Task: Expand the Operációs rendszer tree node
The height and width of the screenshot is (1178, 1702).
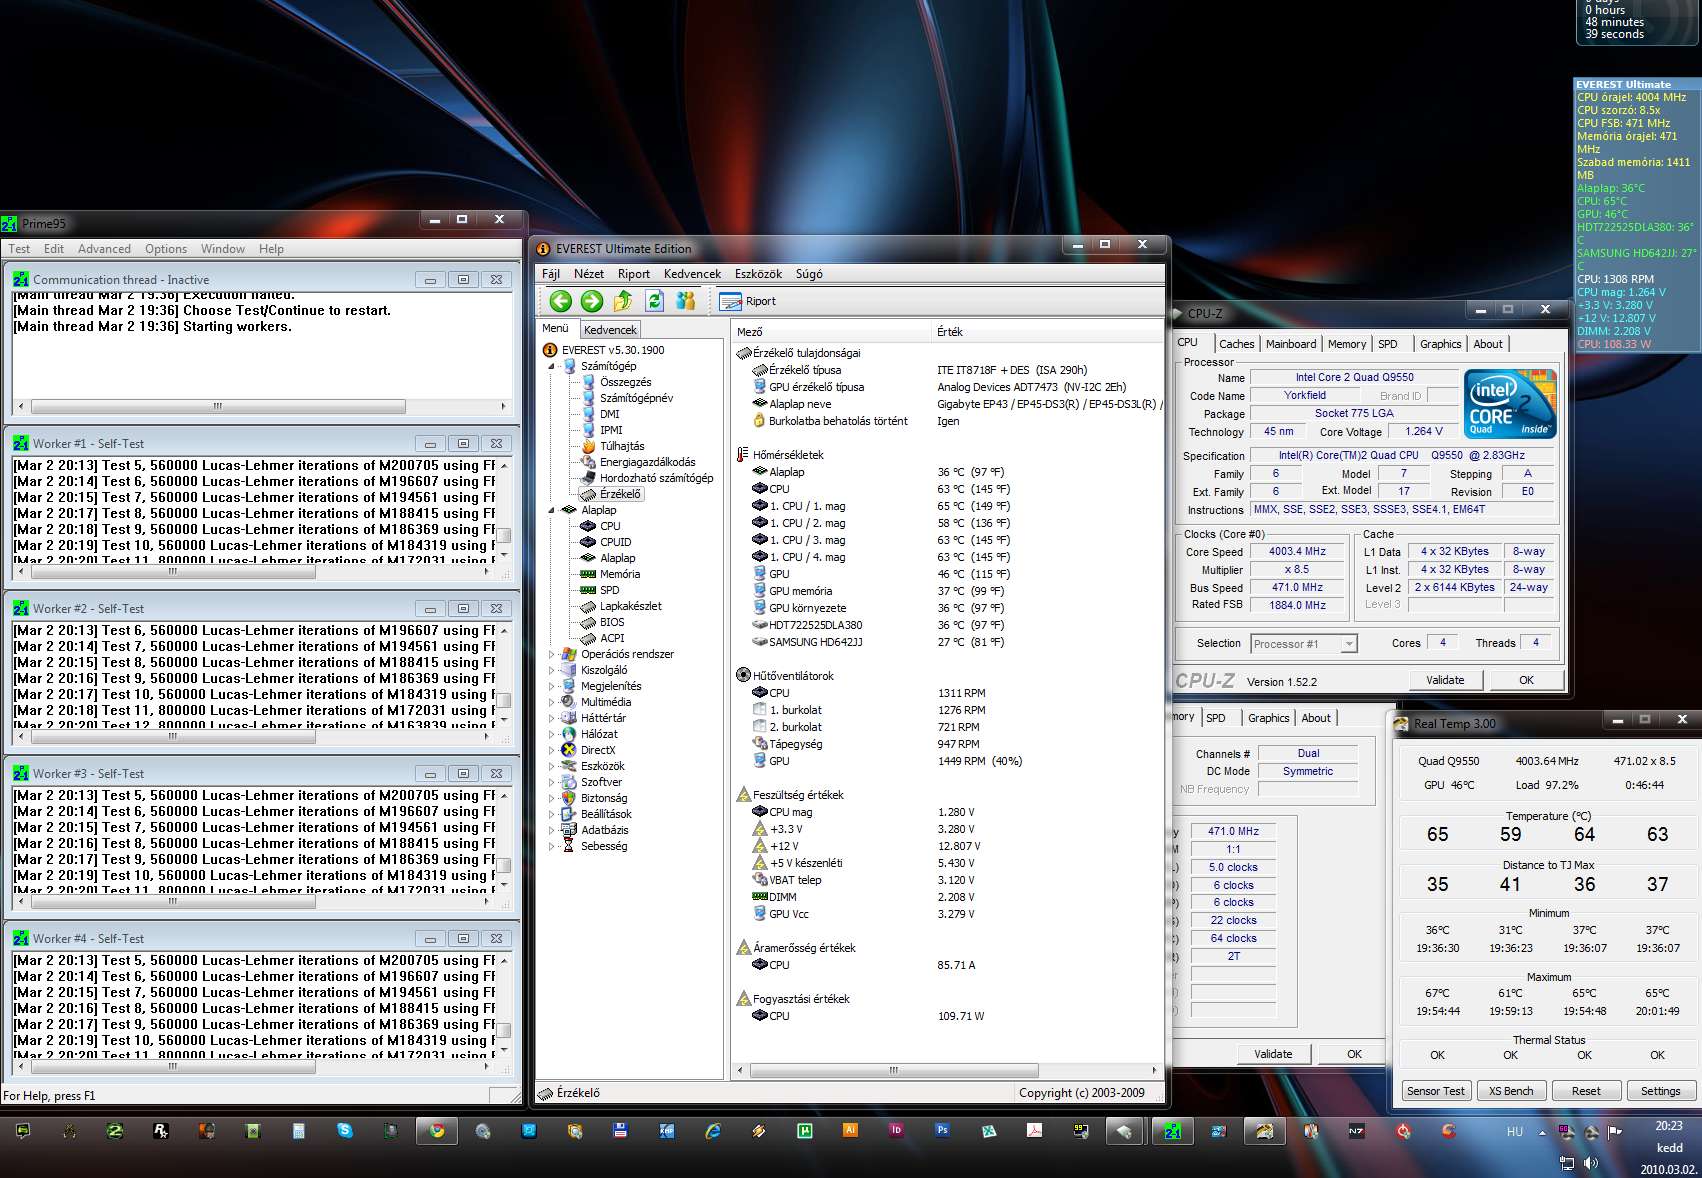Action: [551, 654]
